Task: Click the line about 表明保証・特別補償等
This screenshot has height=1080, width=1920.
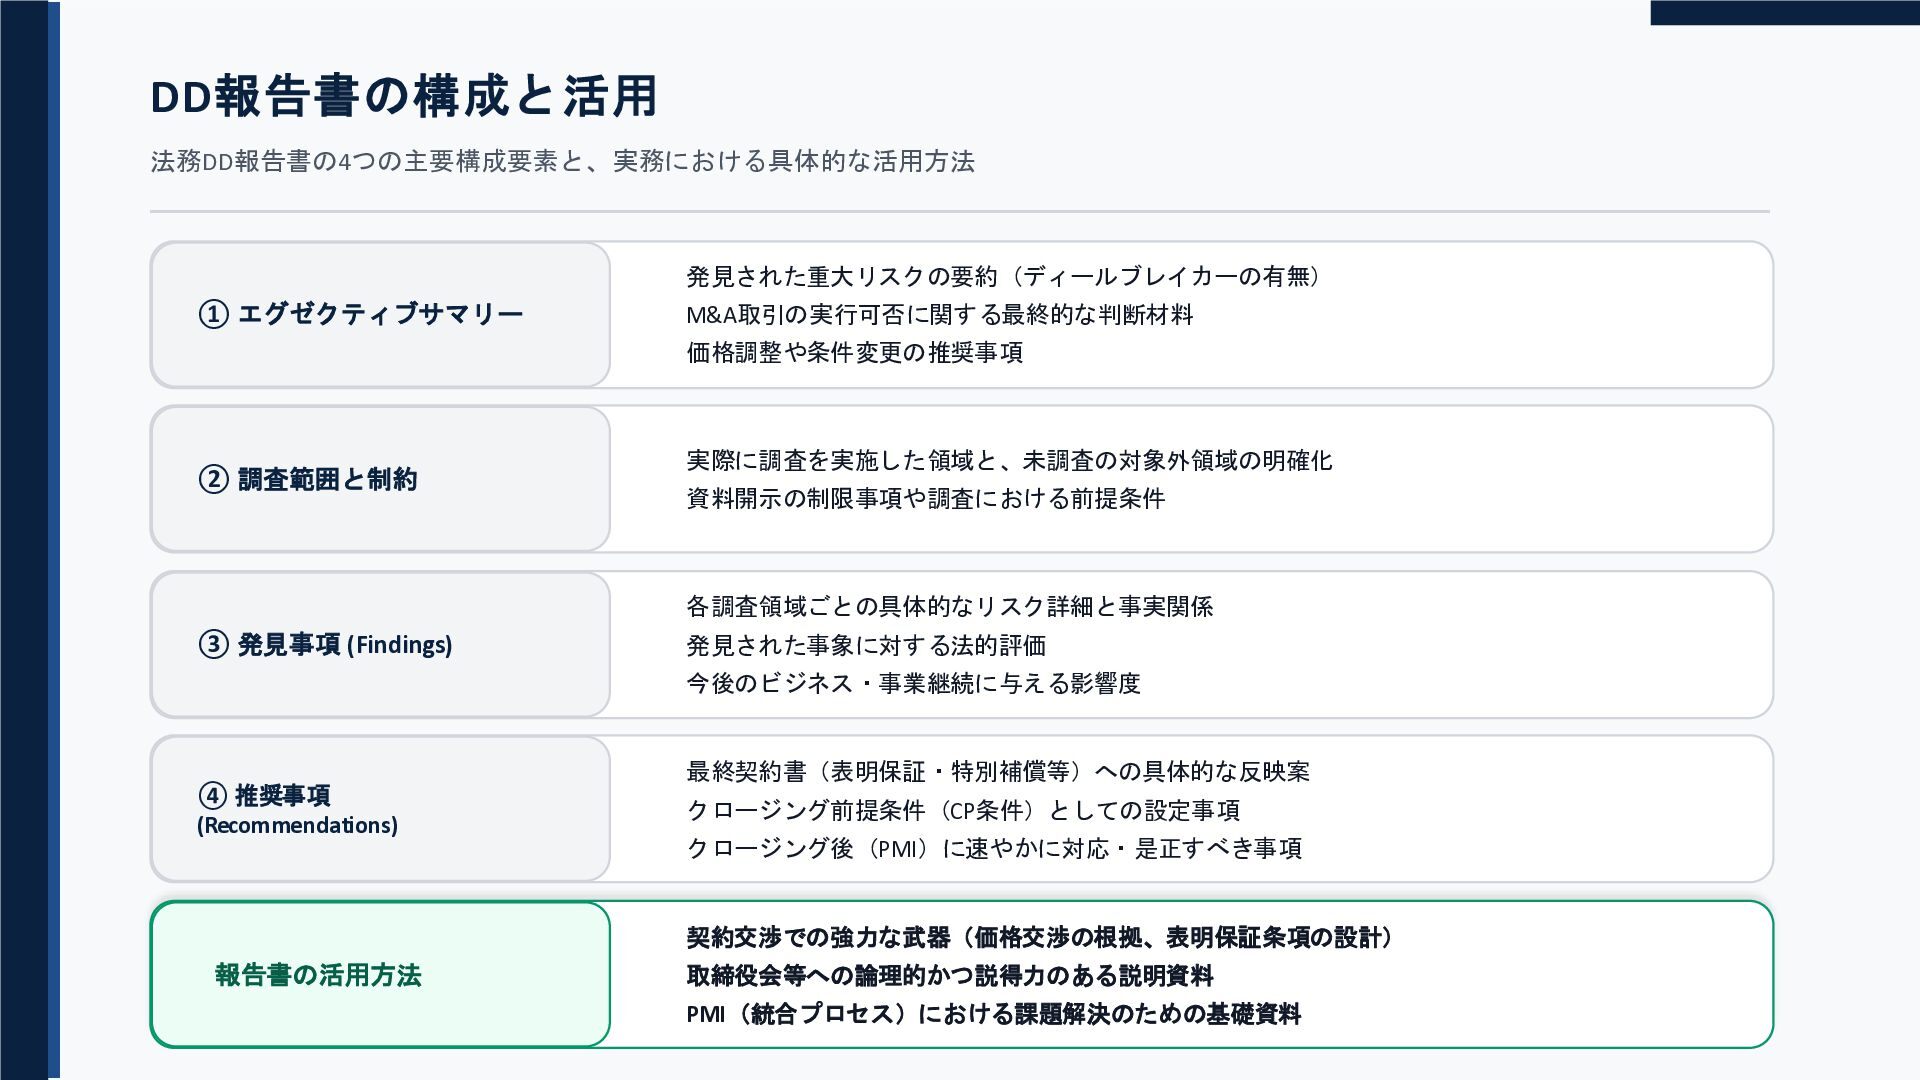Action: (x=998, y=772)
